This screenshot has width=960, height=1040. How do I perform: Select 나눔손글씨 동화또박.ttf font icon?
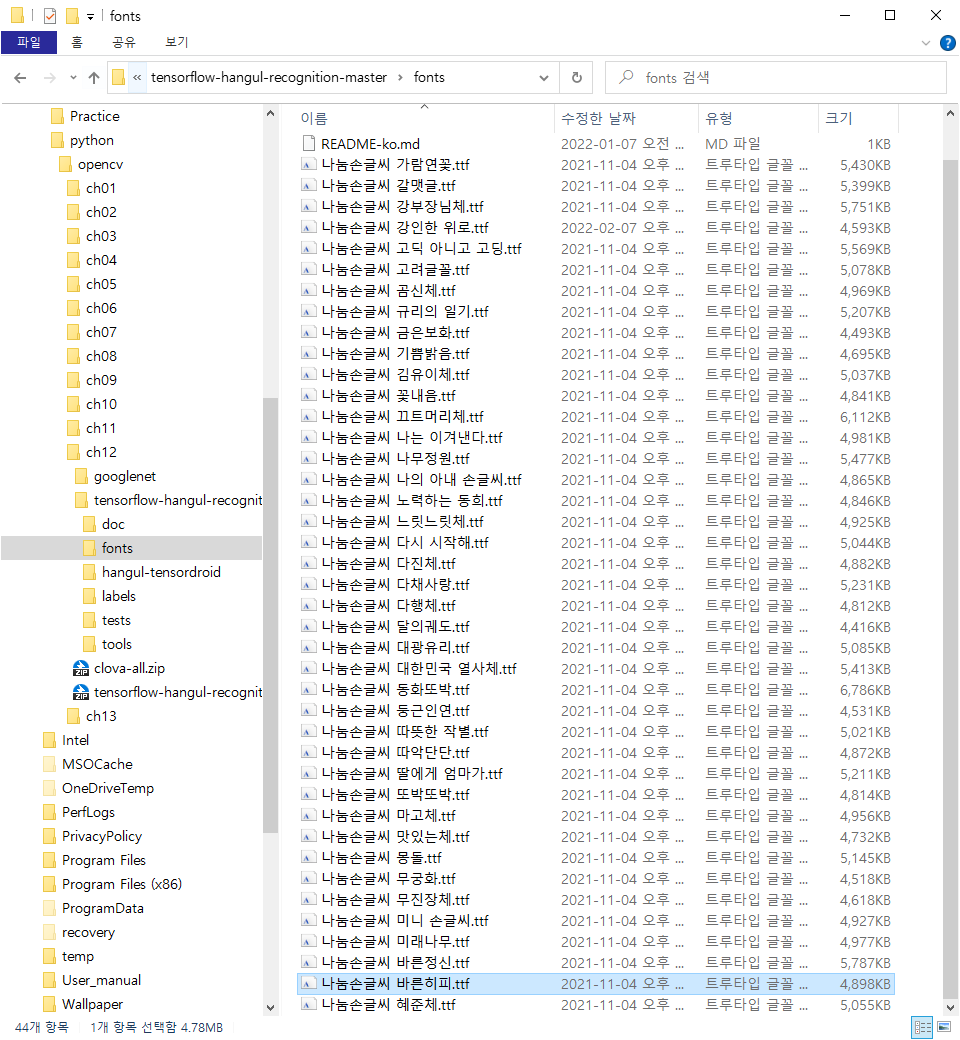(x=308, y=690)
